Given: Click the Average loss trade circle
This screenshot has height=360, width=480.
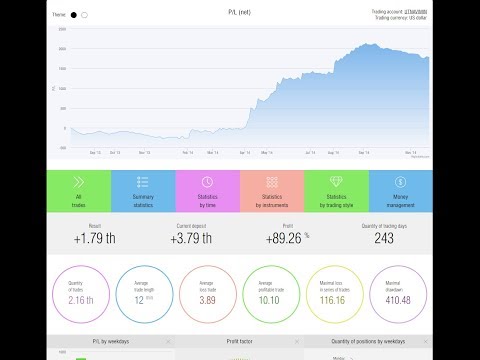Looking at the screenshot, I should click(x=208, y=294).
